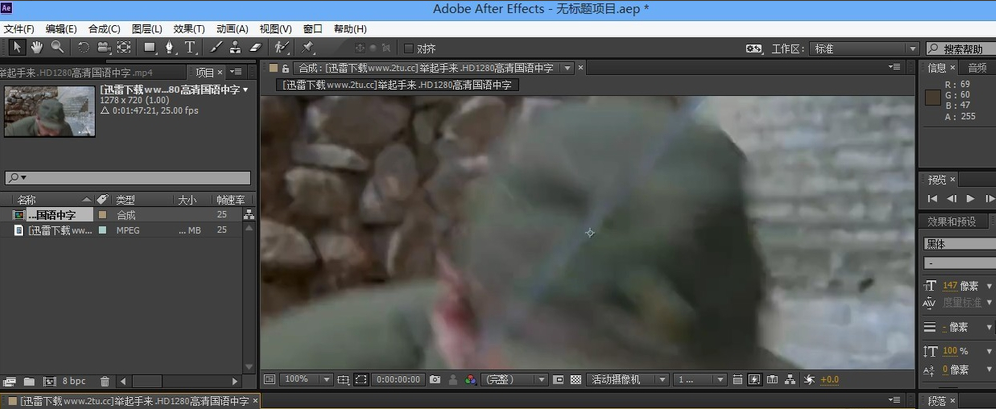
Task: Select the Hand tool
Action: pyautogui.click(x=37, y=47)
